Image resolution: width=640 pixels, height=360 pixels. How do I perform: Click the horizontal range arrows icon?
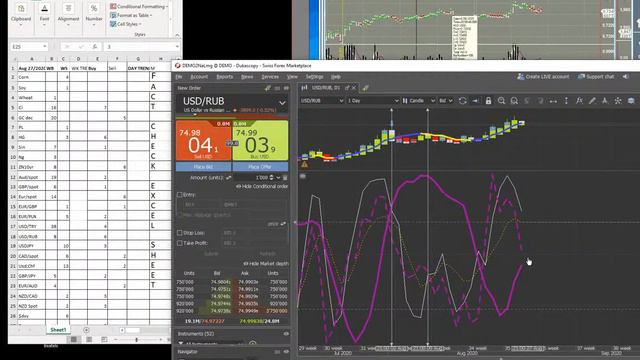(x=553, y=101)
